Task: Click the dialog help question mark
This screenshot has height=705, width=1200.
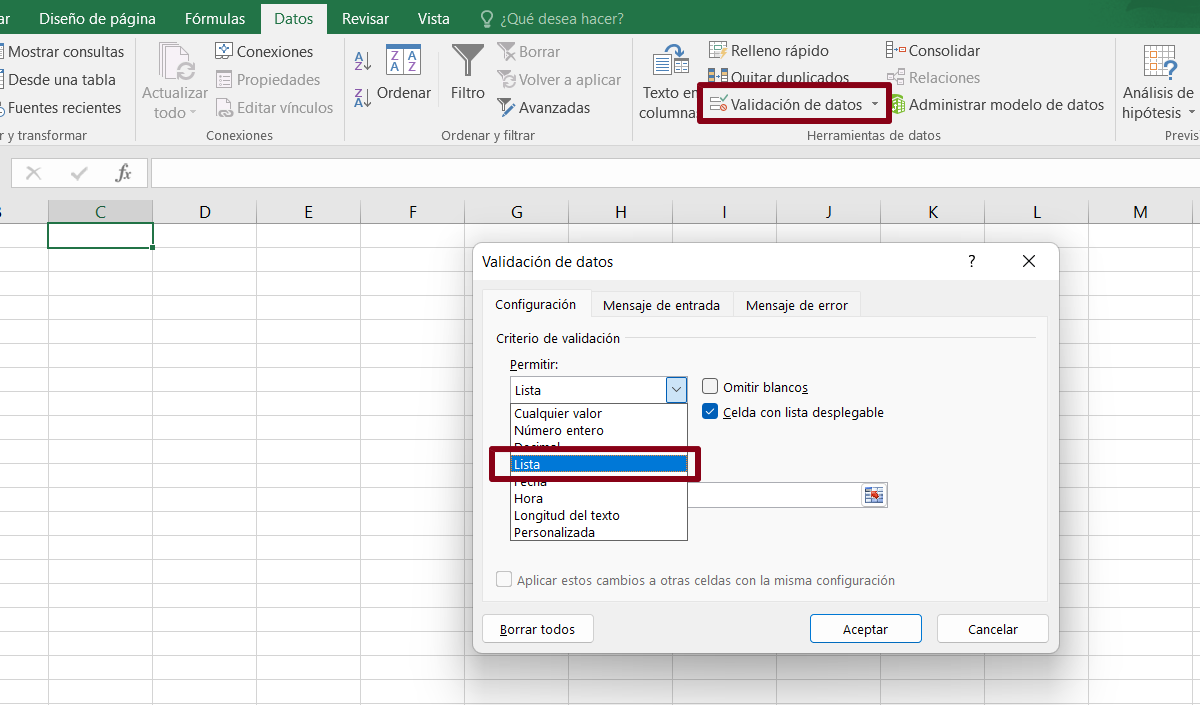Action: click(x=971, y=261)
